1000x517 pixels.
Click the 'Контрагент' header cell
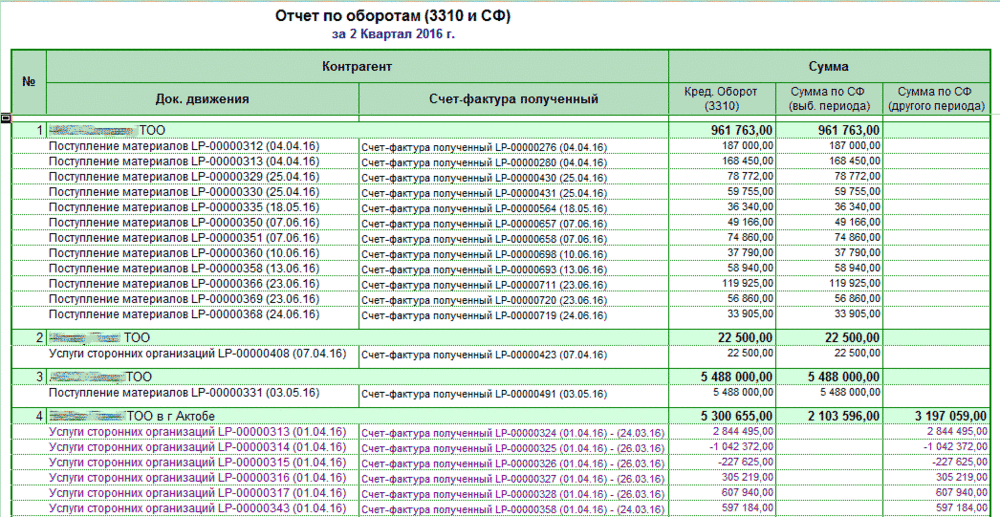pos(357,66)
